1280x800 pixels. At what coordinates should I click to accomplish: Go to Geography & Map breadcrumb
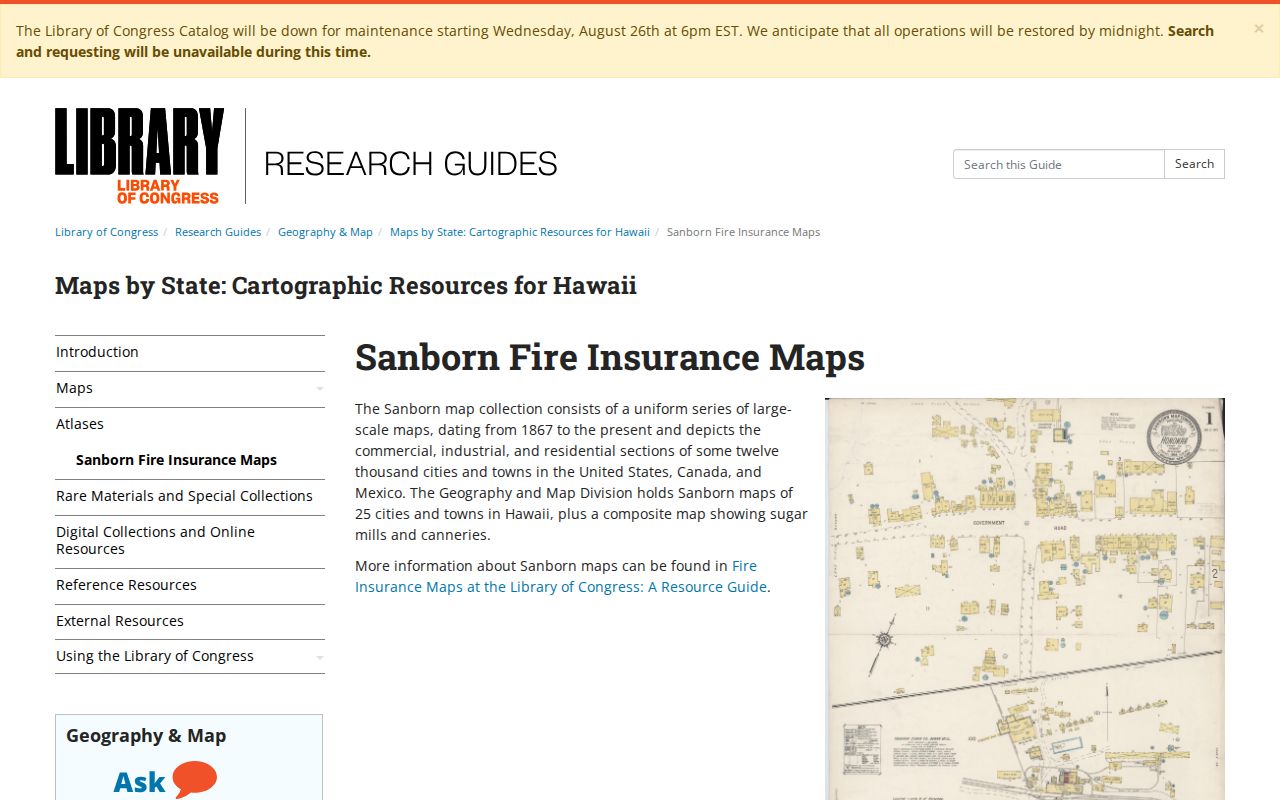(325, 232)
